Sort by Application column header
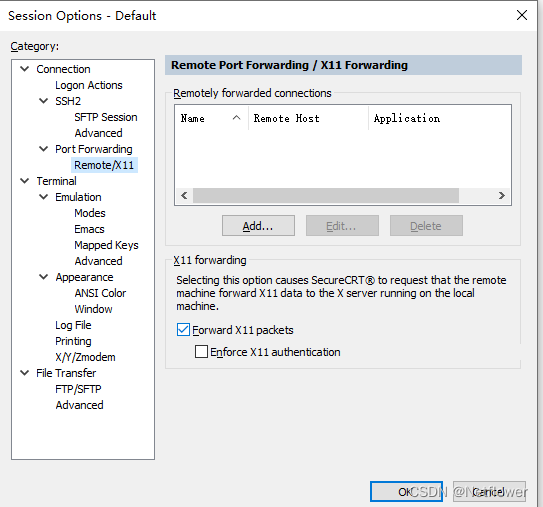543x507 pixels. [439, 118]
